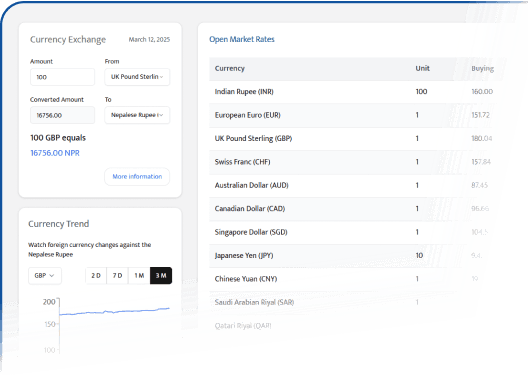
Task: Open the GBP trend currency dropdown
Action: click(x=45, y=276)
